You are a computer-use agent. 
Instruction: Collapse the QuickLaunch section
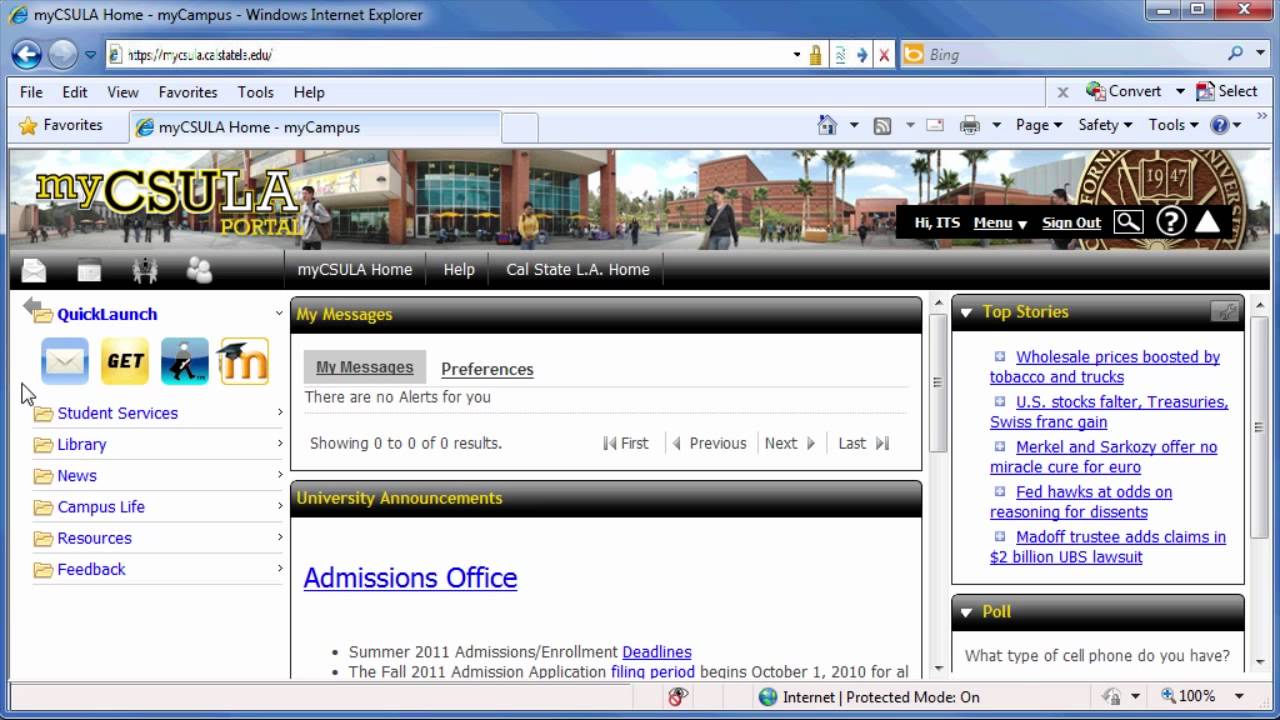click(x=279, y=313)
